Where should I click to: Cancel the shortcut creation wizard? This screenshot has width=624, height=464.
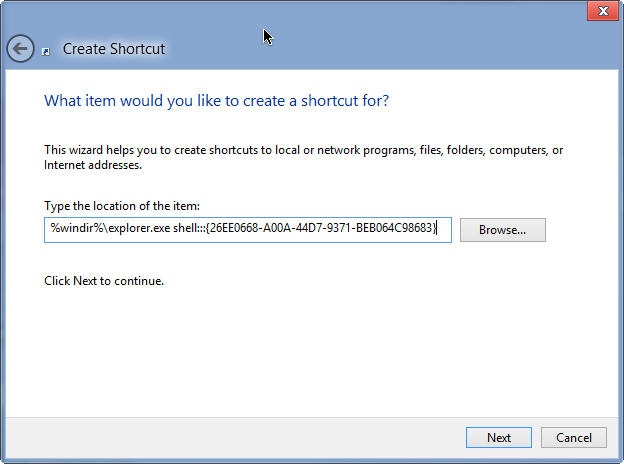[x=573, y=437]
